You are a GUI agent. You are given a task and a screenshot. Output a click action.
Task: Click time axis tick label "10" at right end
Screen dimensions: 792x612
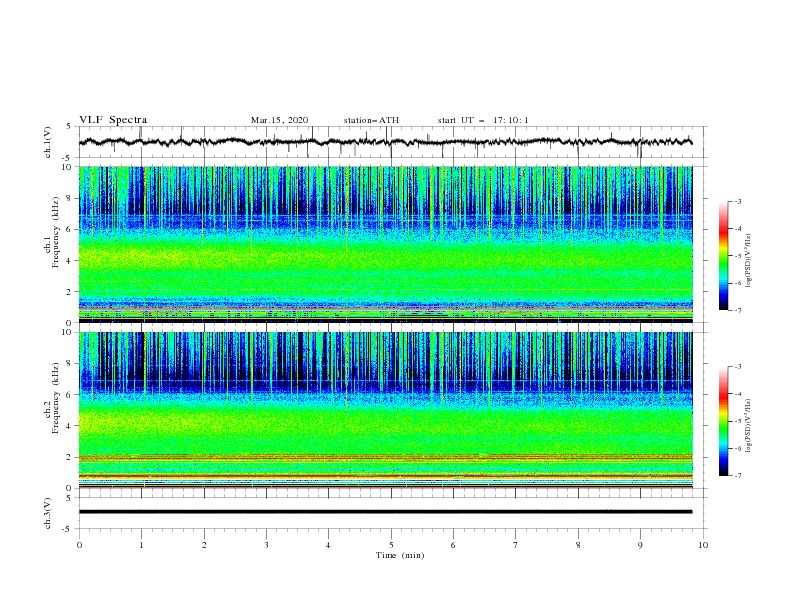pyautogui.click(x=703, y=545)
